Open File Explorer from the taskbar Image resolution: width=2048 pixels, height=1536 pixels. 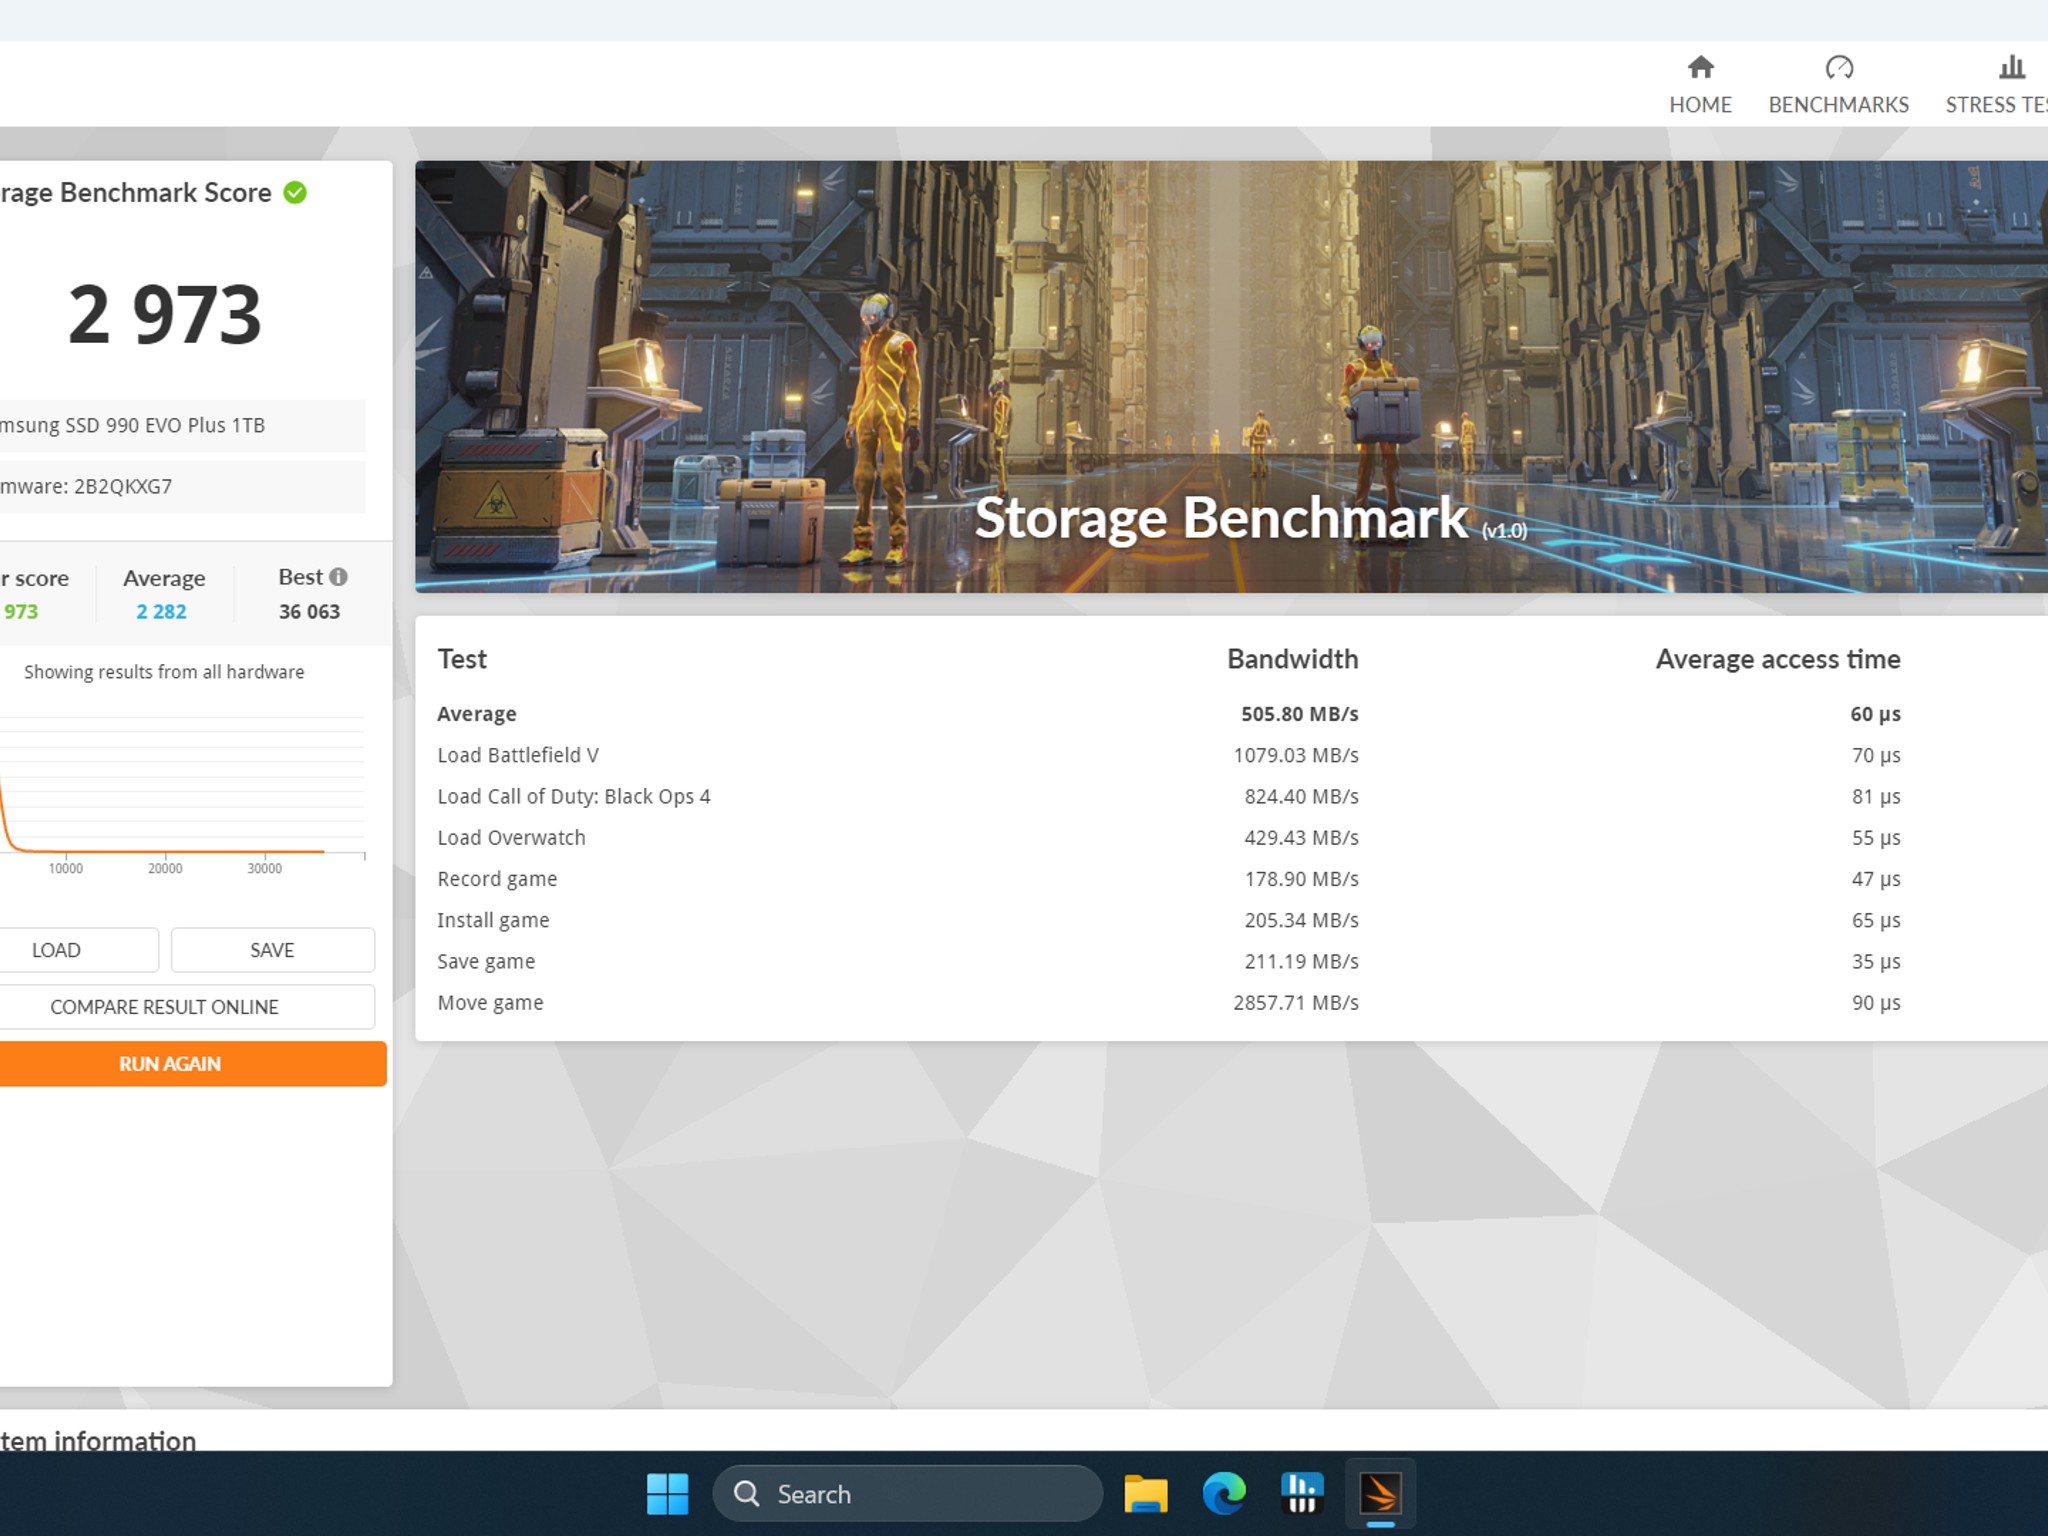[1144, 1493]
